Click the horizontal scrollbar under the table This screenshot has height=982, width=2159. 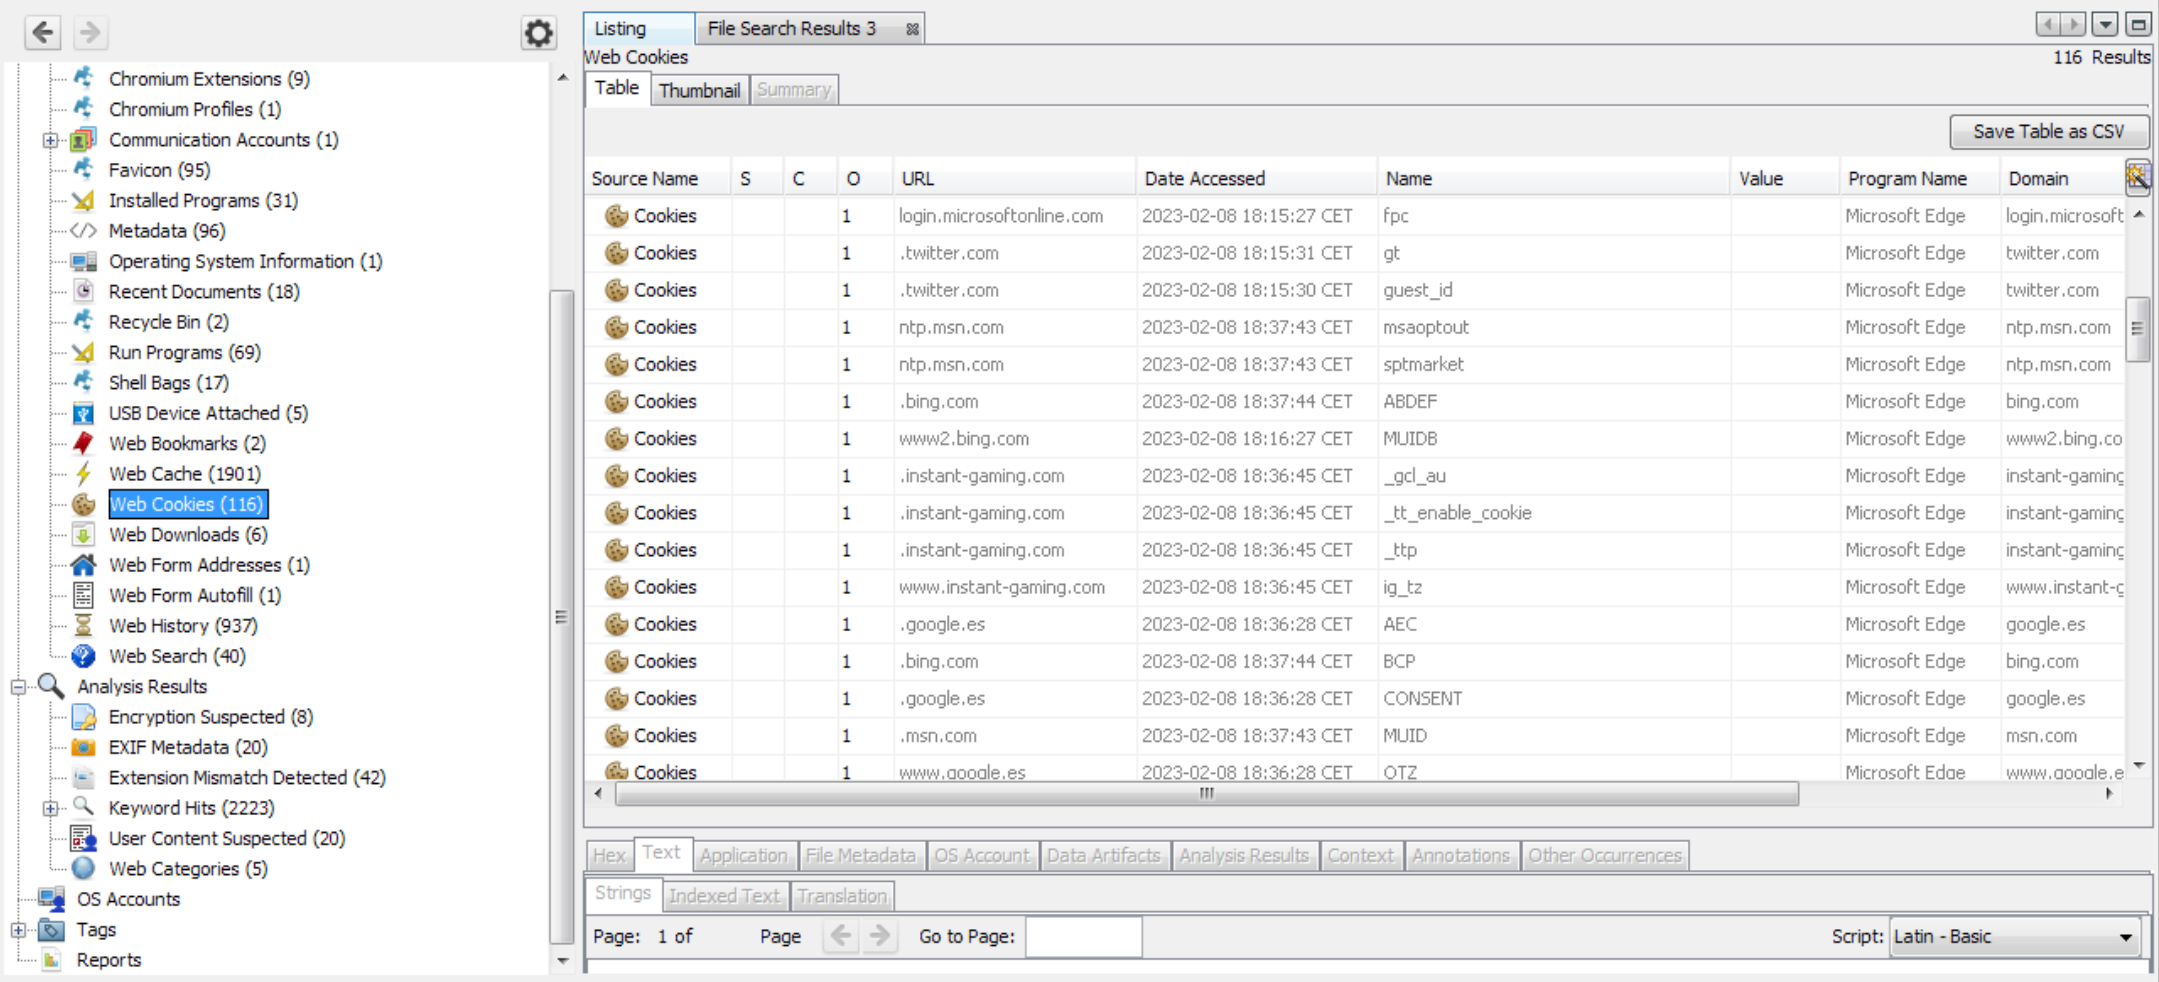coord(1206,794)
